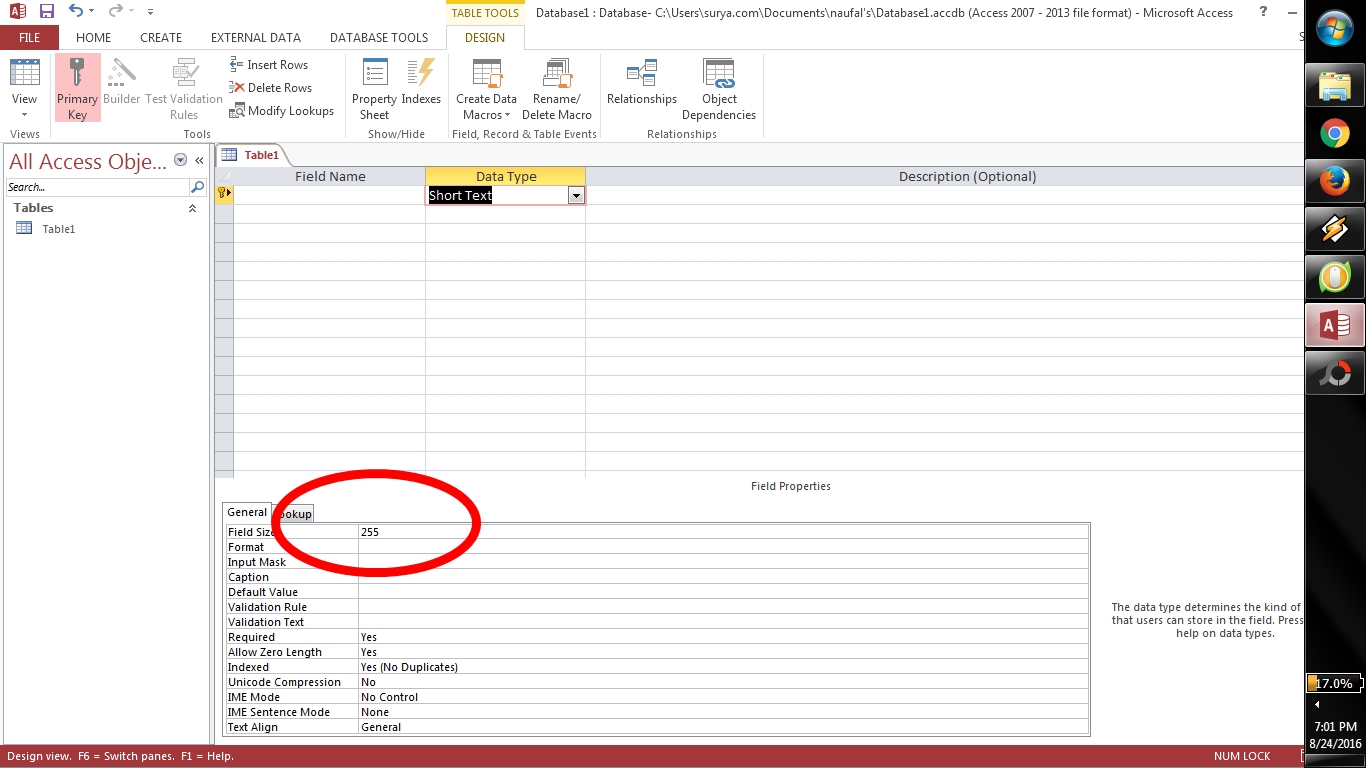Image resolution: width=1366 pixels, height=768 pixels.
Task: Click the Save icon in quick access toolbar
Action: click(46, 12)
